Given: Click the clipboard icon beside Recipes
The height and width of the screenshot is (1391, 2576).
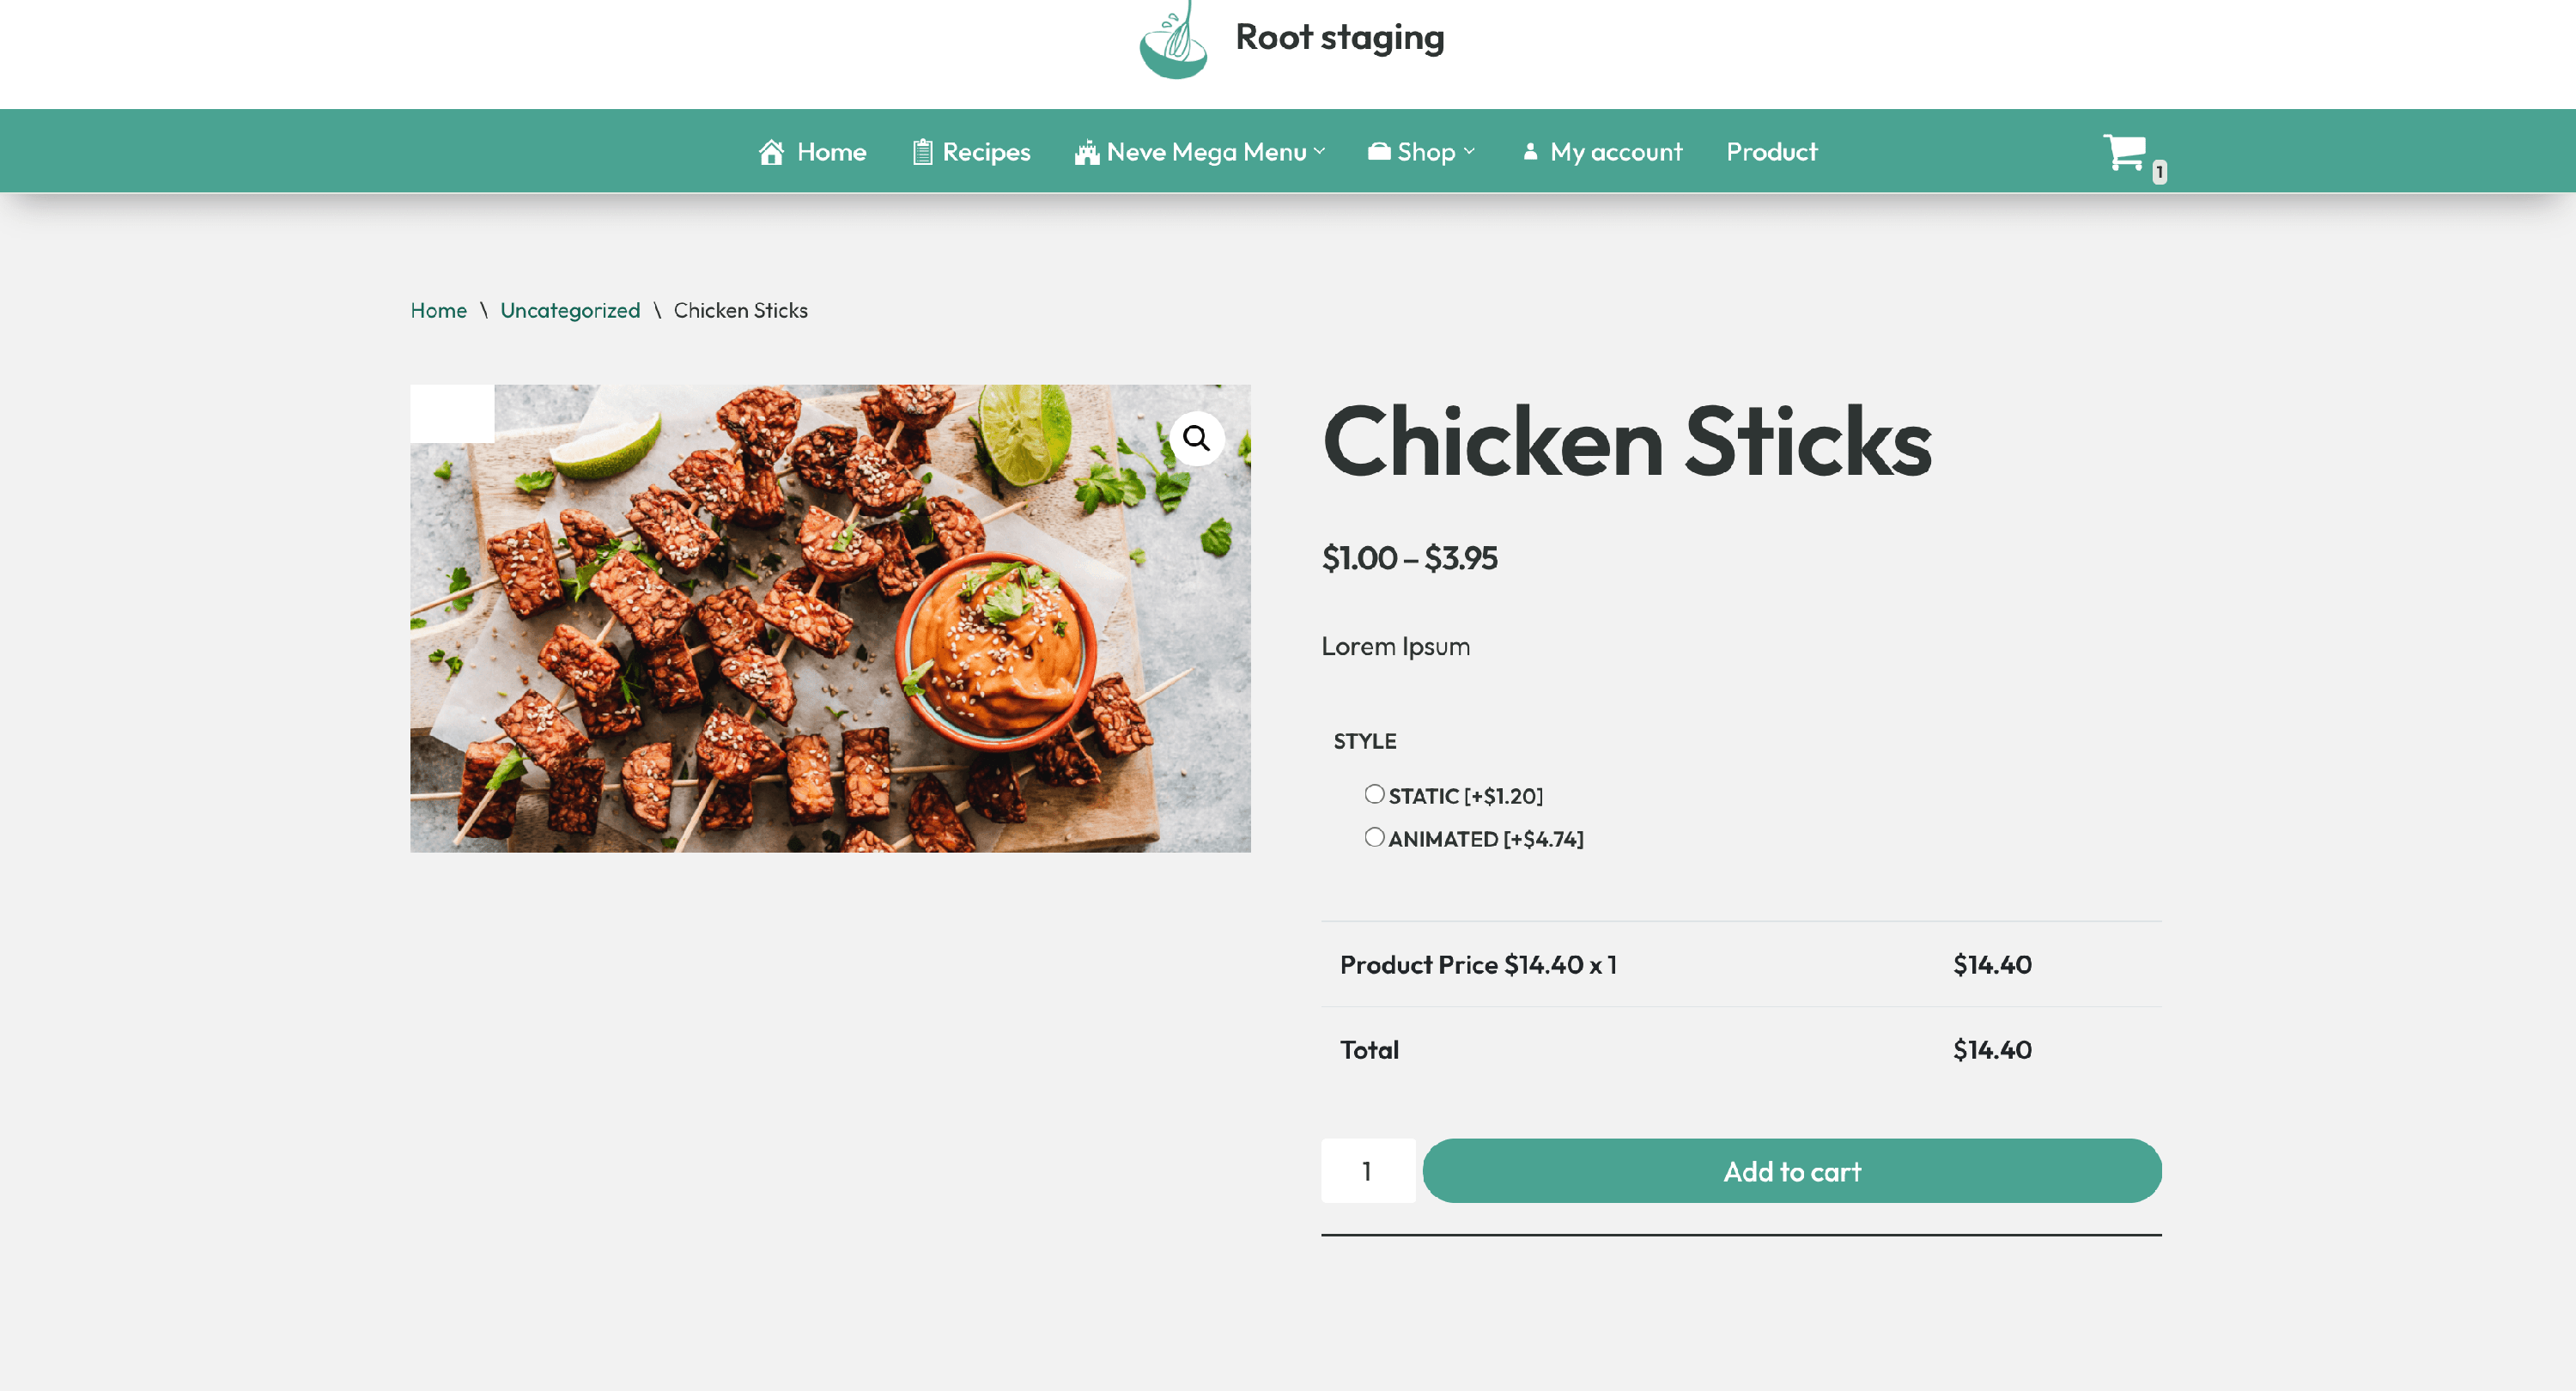Looking at the screenshot, I should pos(922,152).
